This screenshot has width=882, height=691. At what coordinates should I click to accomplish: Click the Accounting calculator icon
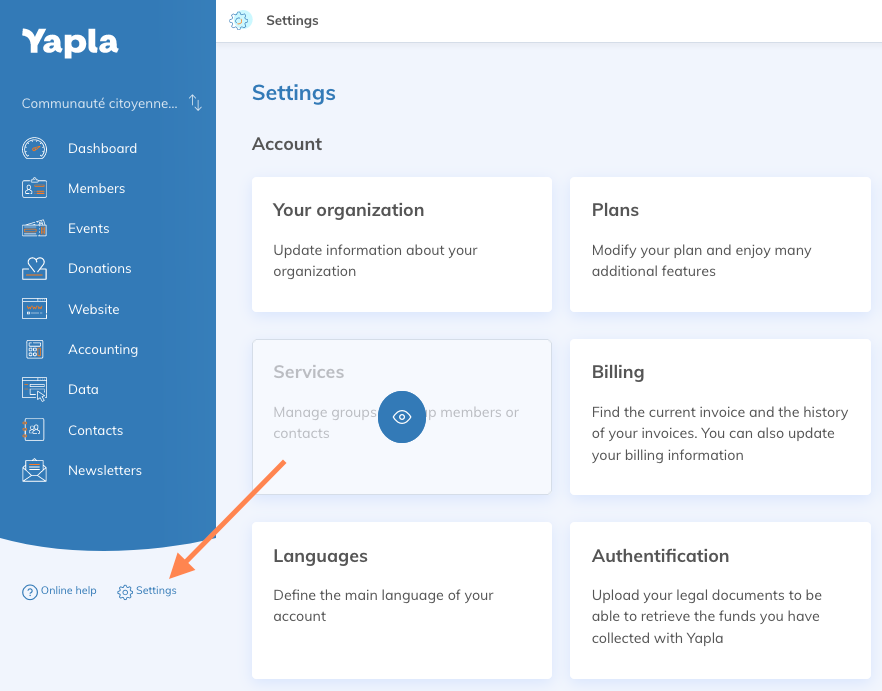click(x=34, y=349)
